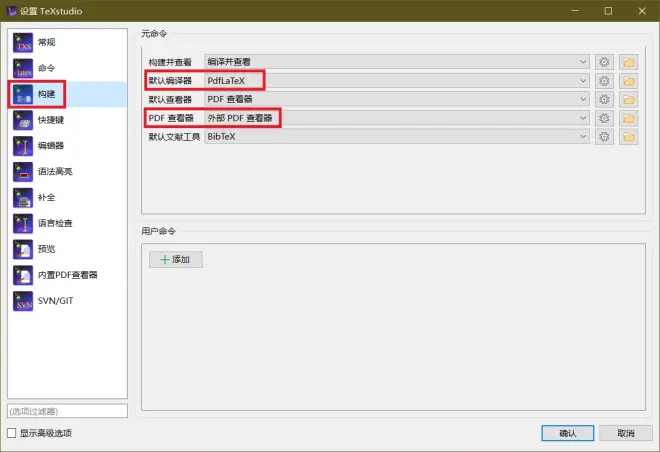This screenshot has height=452, width=660.
Task: Click the 默认文献工具 row label
Action: 174,137
